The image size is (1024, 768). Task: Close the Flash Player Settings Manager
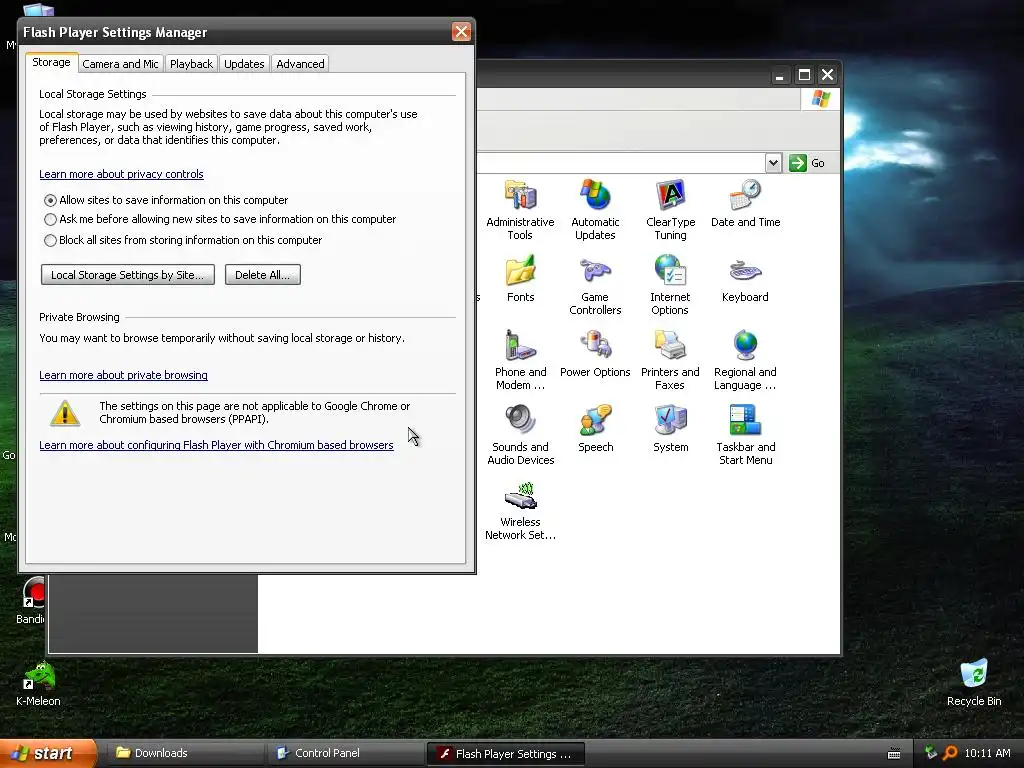pyautogui.click(x=461, y=31)
